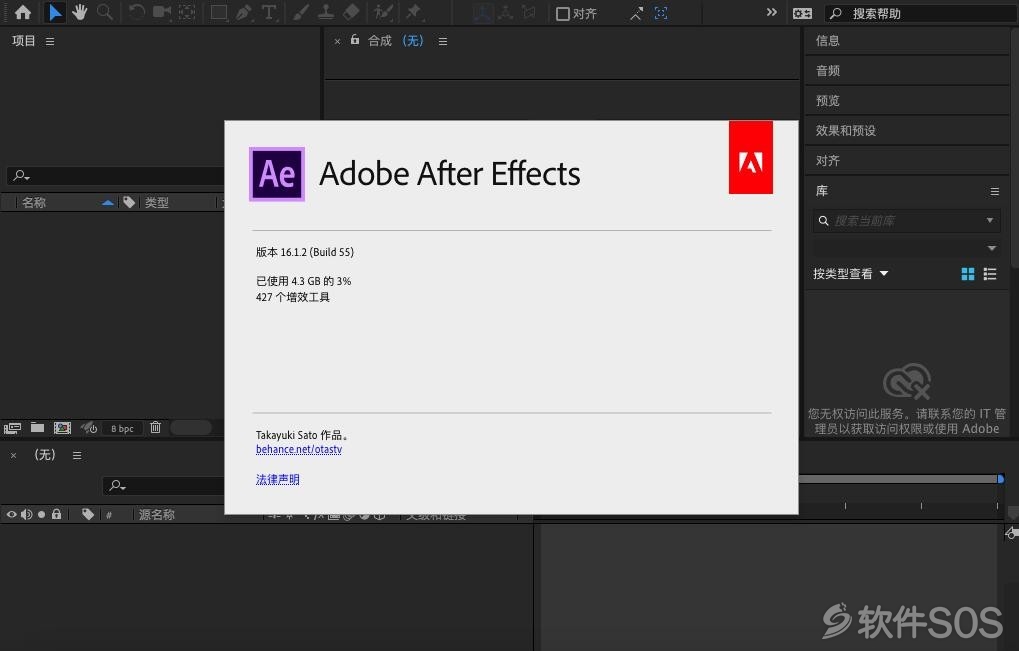Click the timeline label tag column
This screenshot has width=1019, height=651.
[x=88, y=514]
